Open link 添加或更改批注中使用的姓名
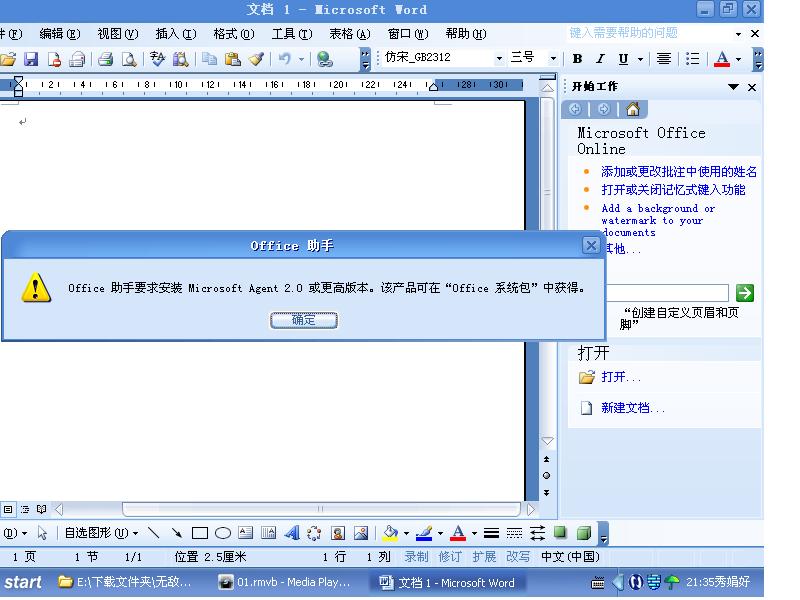Screen dimensions: 800x600 (x=679, y=171)
